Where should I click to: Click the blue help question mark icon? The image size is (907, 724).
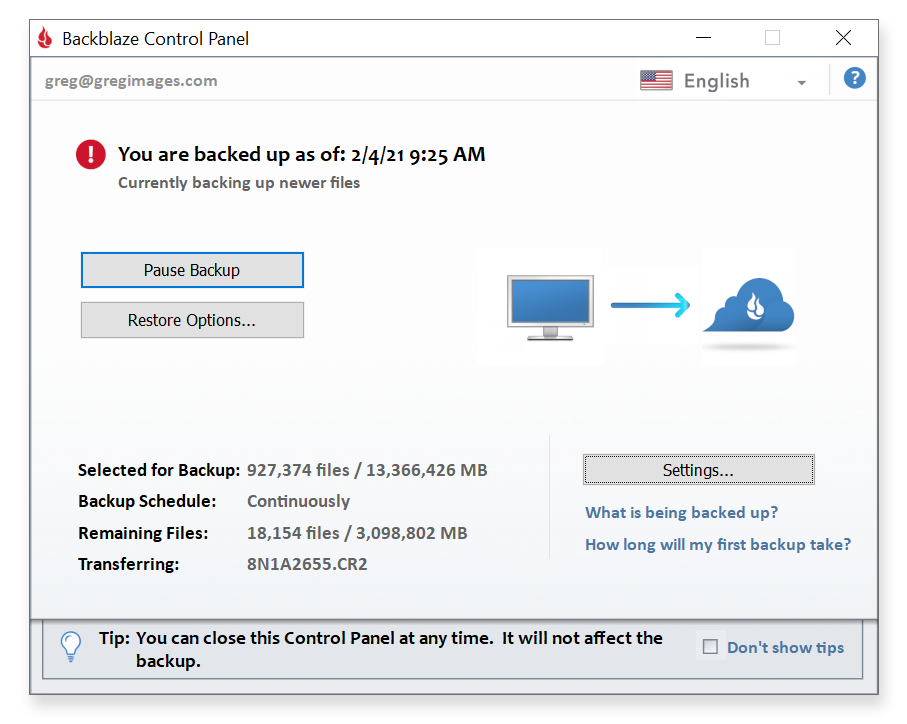click(x=854, y=78)
